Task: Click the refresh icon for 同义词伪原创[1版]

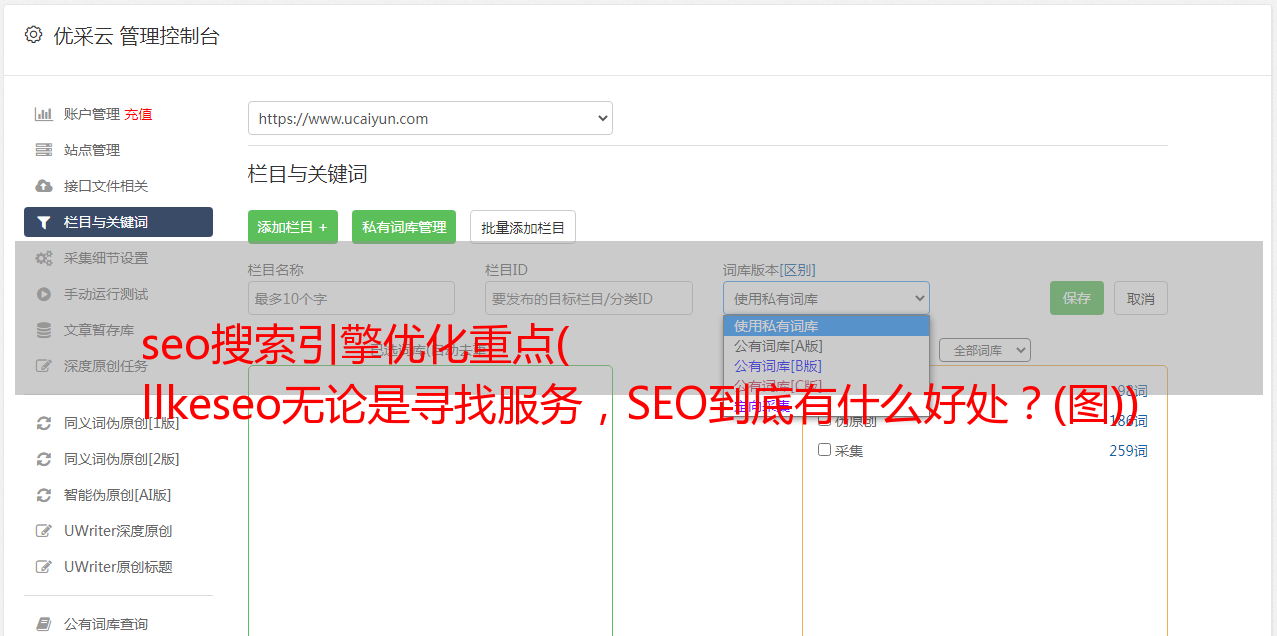Action: [x=44, y=423]
